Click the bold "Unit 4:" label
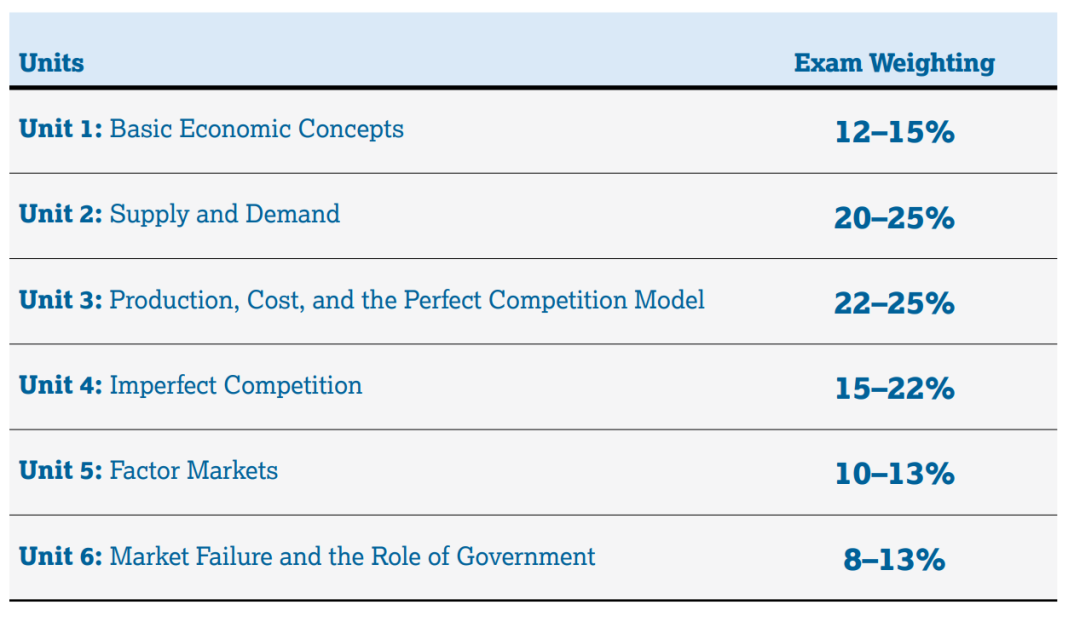The width and height of the screenshot is (1080, 628). tap(61, 386)
